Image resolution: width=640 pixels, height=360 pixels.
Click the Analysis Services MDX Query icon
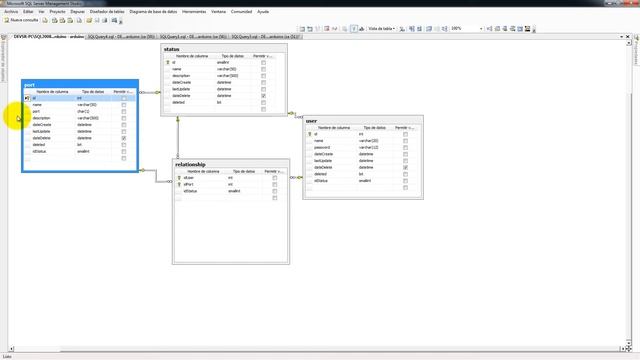pyautogui.click(x=54, y=20)
